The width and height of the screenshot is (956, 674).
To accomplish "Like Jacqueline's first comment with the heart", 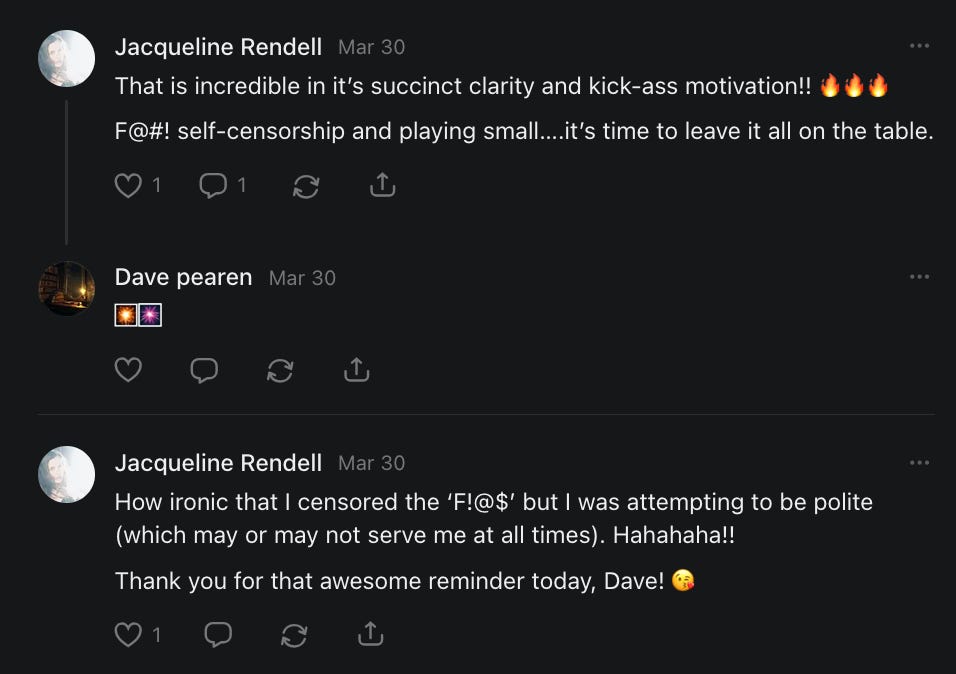I will pyautogui.click(x=128, y=185).
